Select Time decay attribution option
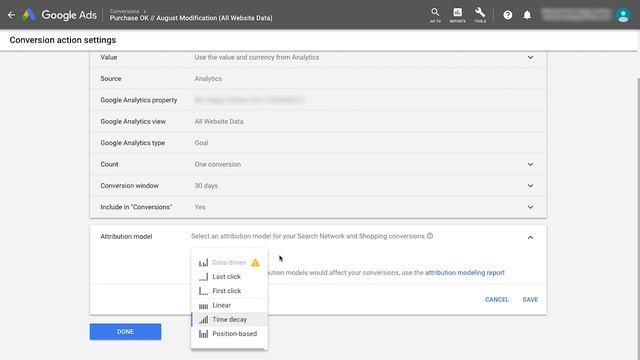The width and height of the screenshot is (640, 360). tap(229, 320)
